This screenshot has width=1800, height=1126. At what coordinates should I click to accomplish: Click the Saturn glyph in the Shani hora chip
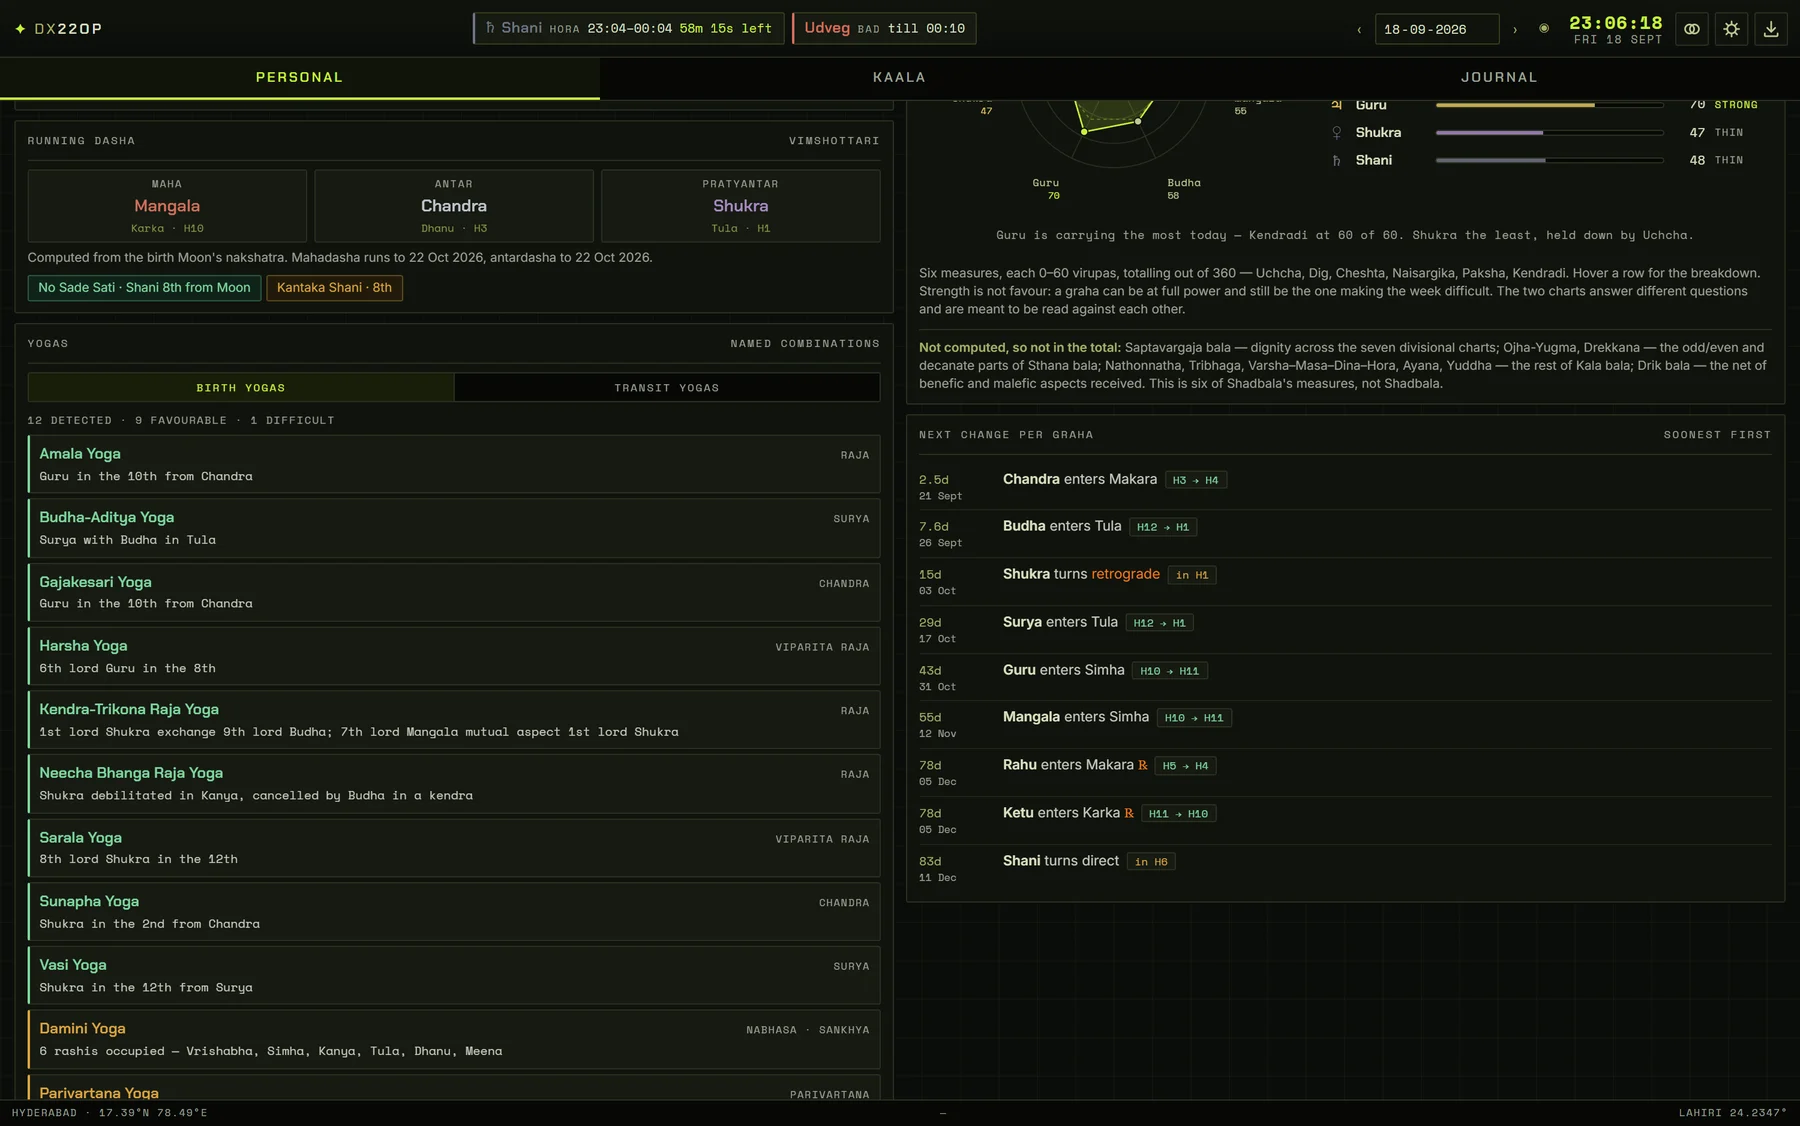coord(490,28)
